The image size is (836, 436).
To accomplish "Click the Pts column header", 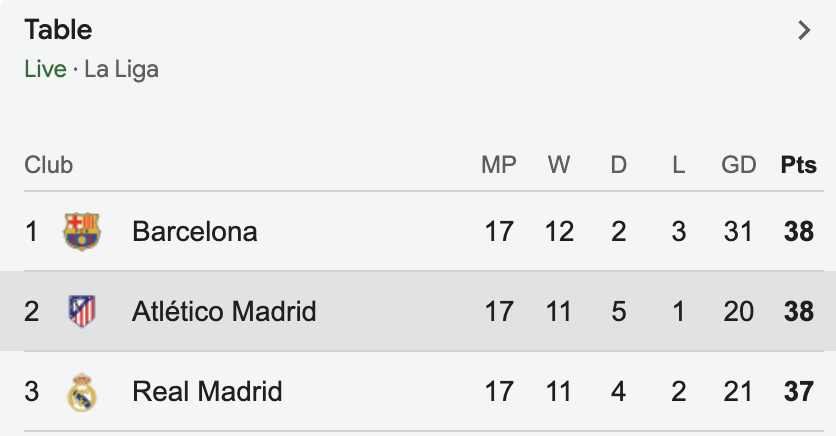I will pyautogui.click(x=798, y=165).
